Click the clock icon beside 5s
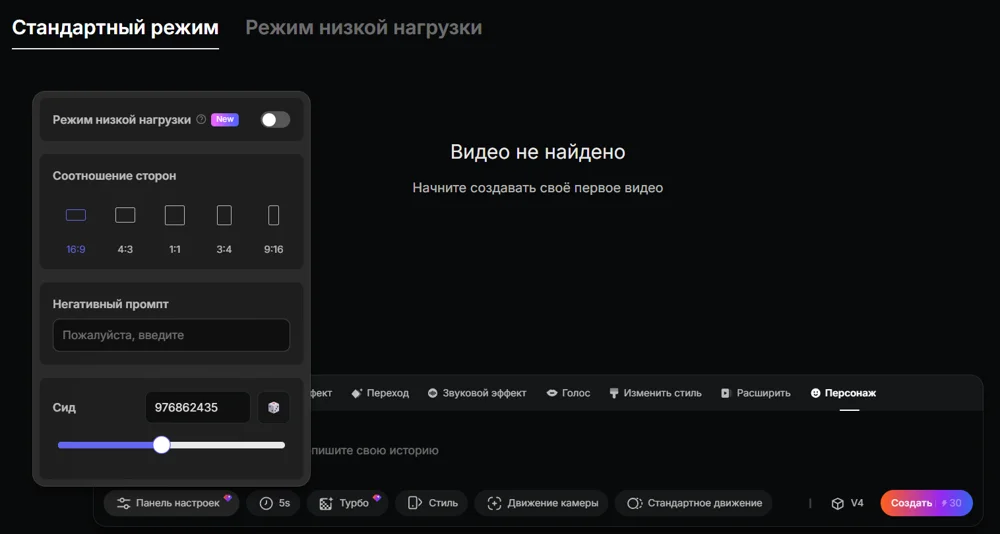The width and height of the screenshot is (1000, 534). (266, 503)
